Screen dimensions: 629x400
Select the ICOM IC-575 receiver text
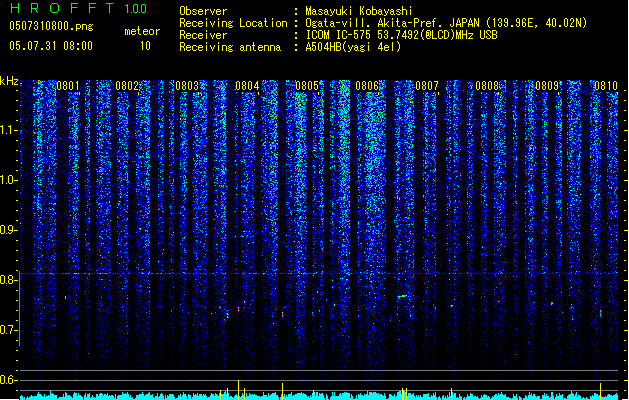402,35
